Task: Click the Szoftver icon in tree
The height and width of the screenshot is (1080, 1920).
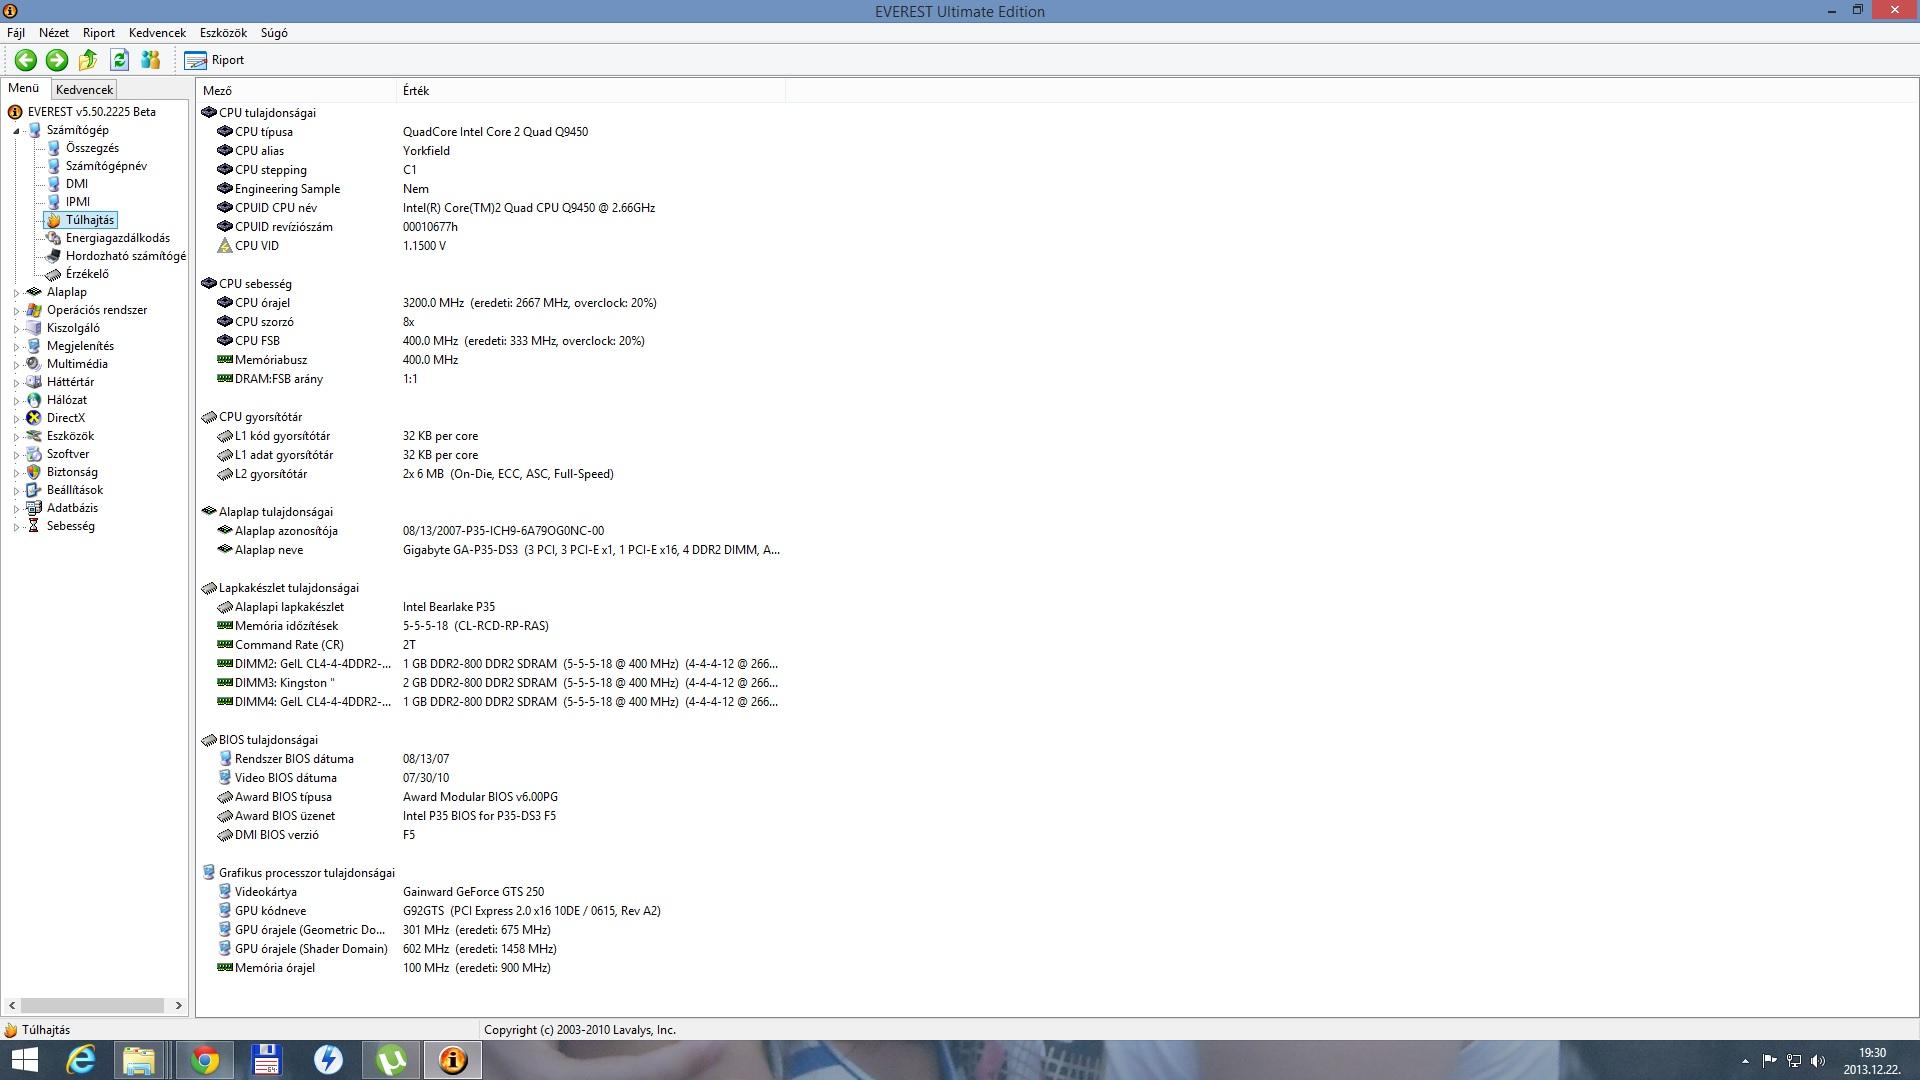Action: click(x=34, y=454)
